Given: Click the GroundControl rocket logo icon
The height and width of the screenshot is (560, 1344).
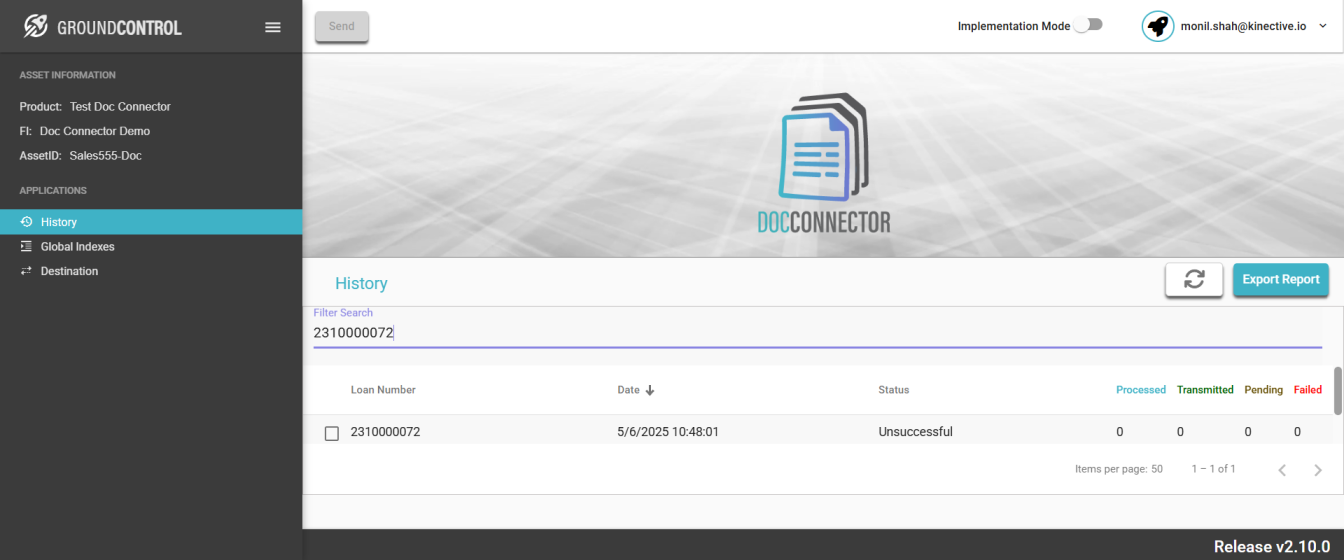Looking at the screenshot, I should tap(36, 27).
